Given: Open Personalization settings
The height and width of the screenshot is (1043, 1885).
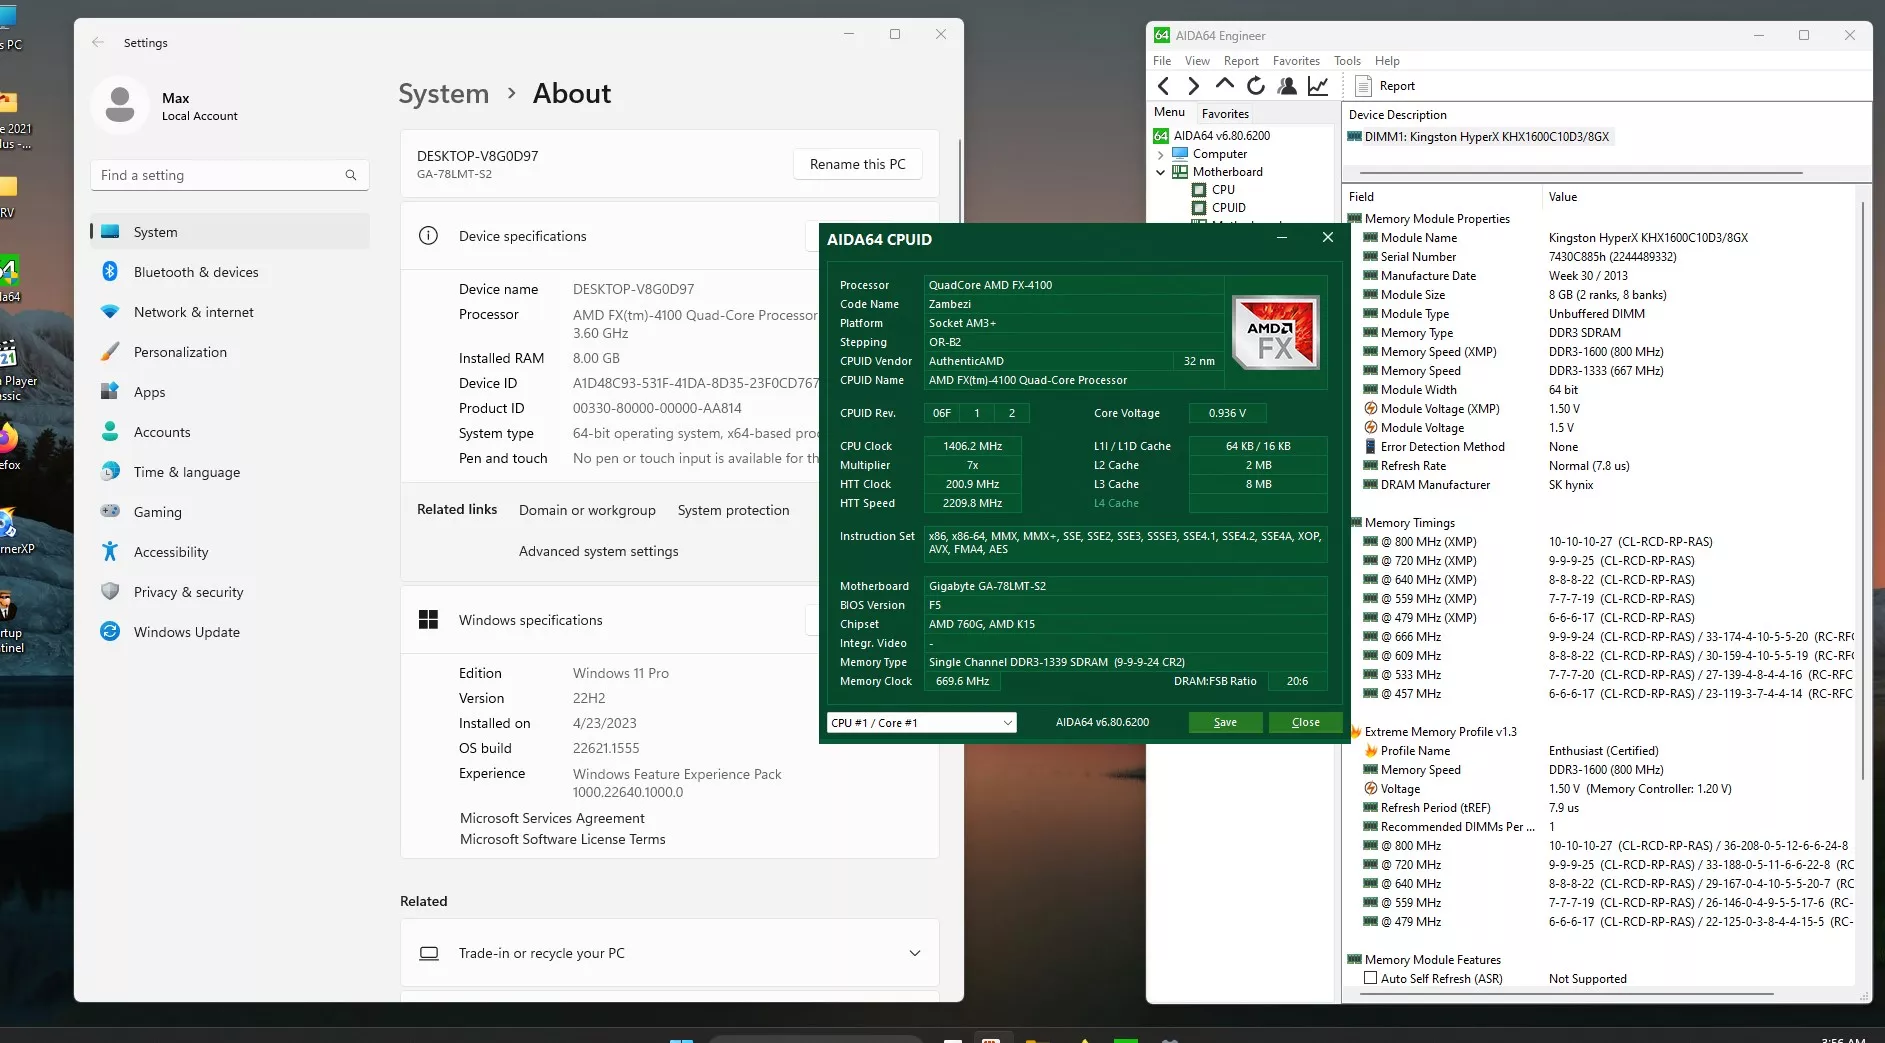Looking at the screenshot, I should (x=230, y=352).
